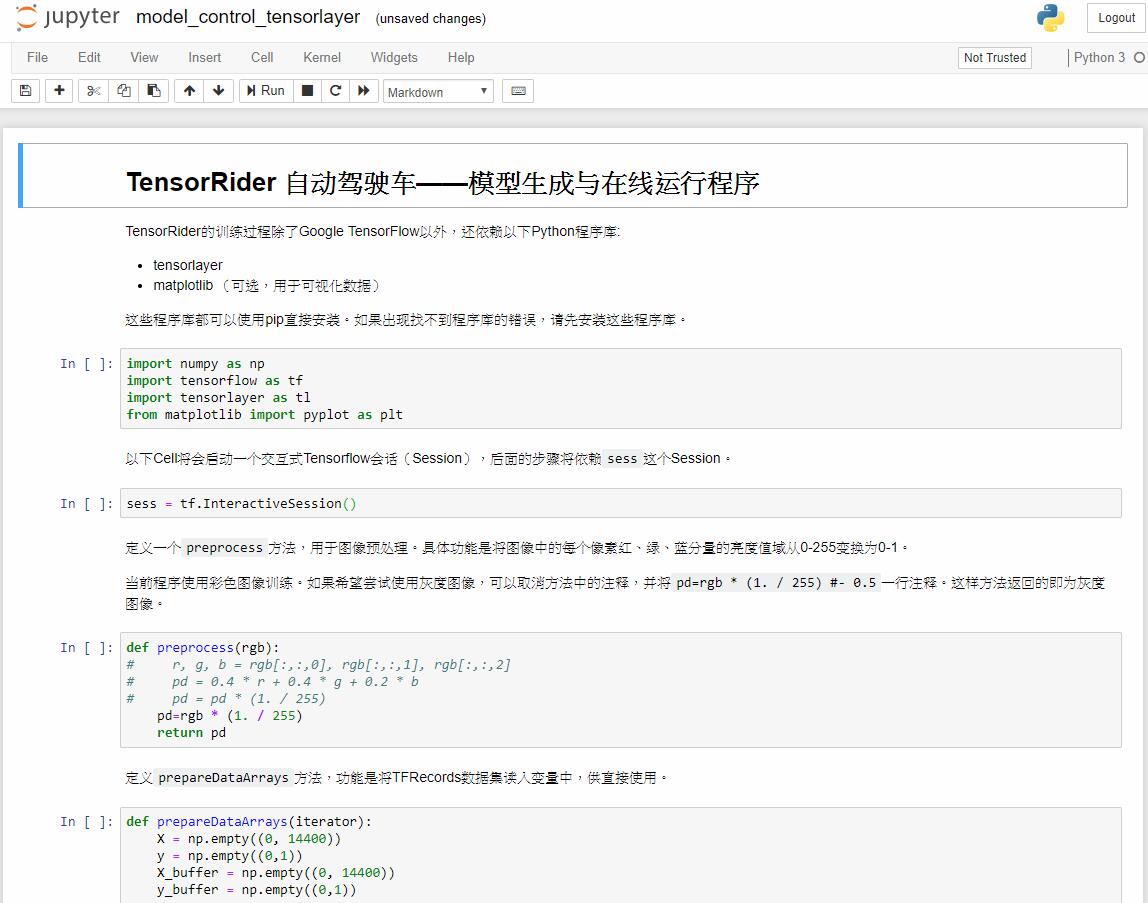Click into the import numpy code cell
The height and width of the screenshot is (903, 1148).
pyautogui.click(x=621, y=389)
